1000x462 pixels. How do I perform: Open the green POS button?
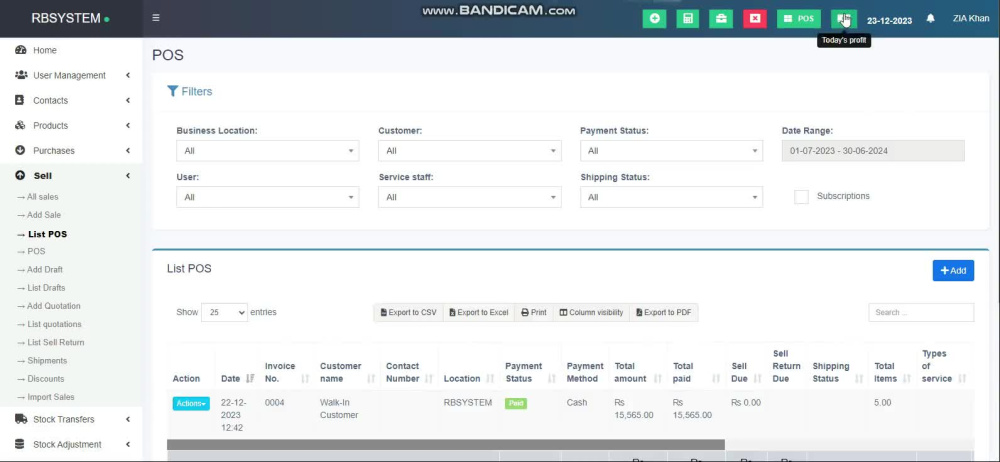click(x=798, y=19)
